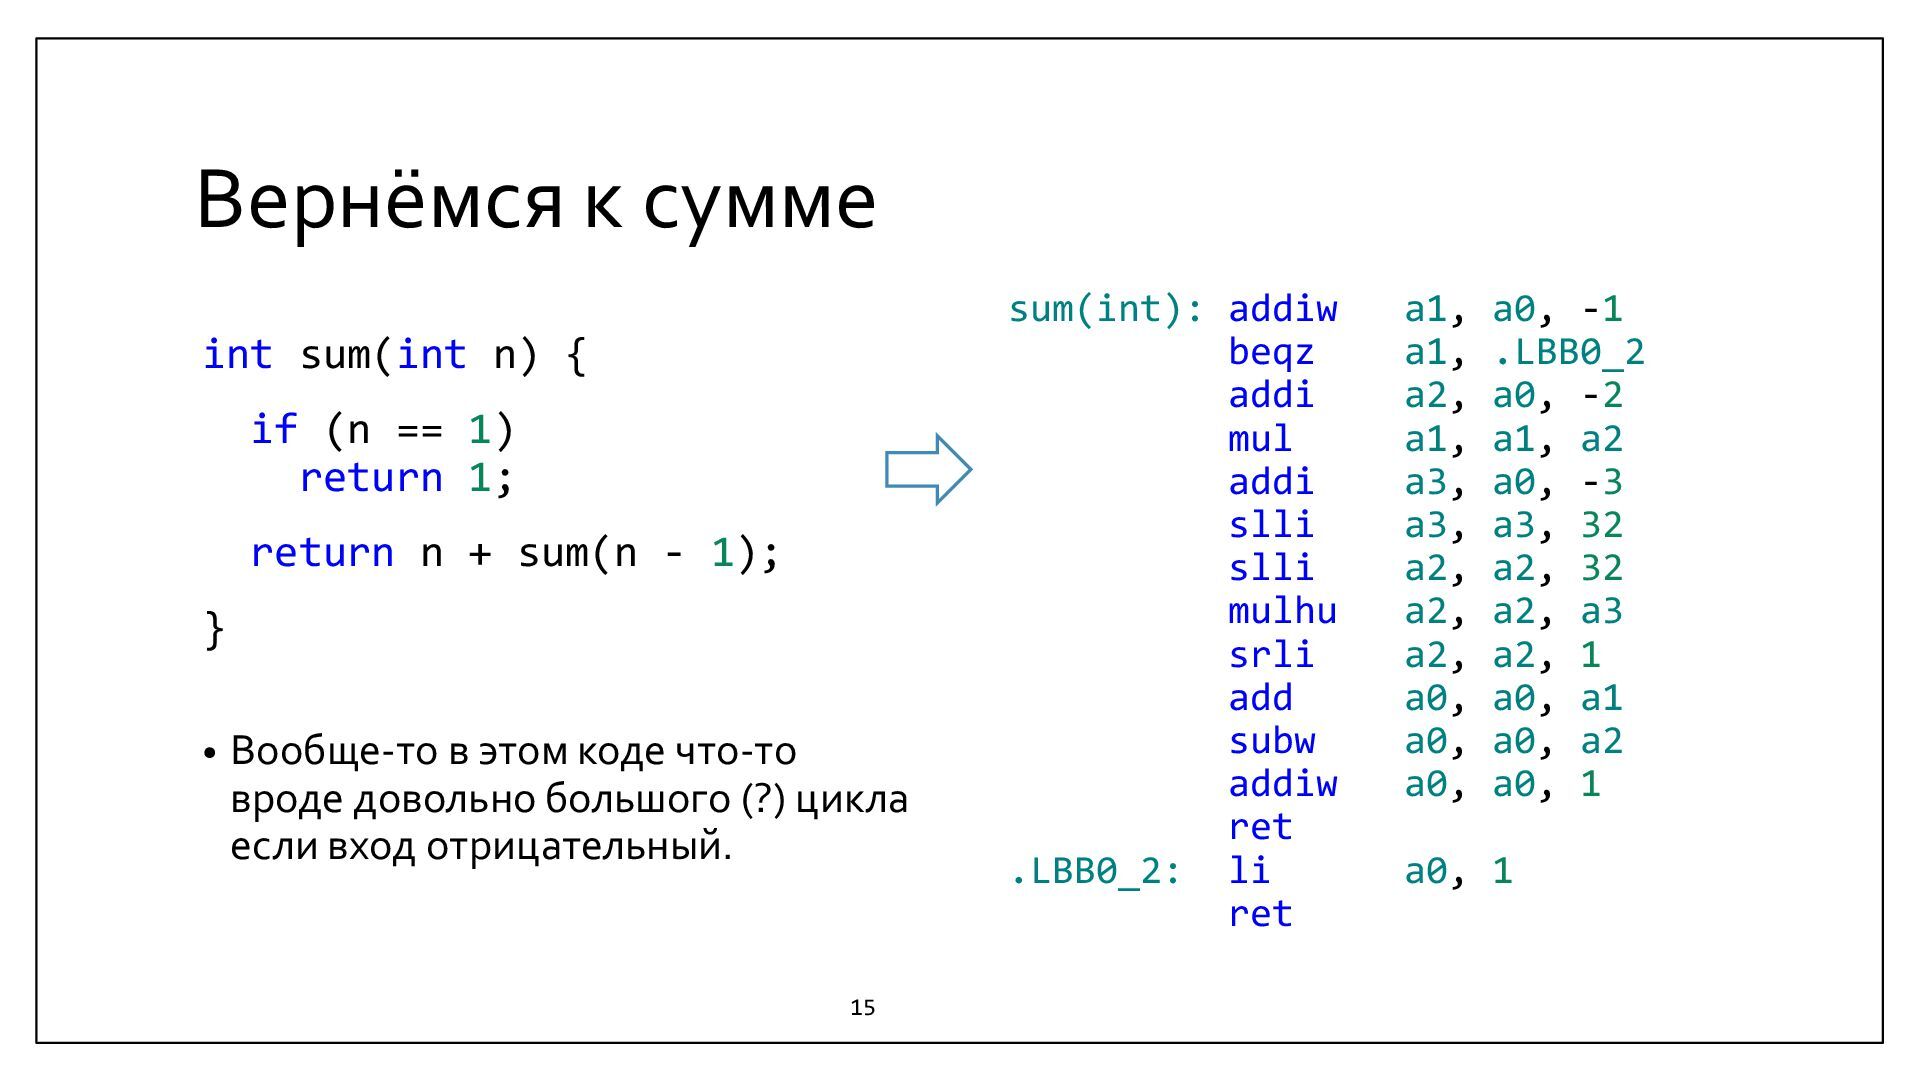Click the "return n + sum(n - 1);" line

[x=514, y=553]
